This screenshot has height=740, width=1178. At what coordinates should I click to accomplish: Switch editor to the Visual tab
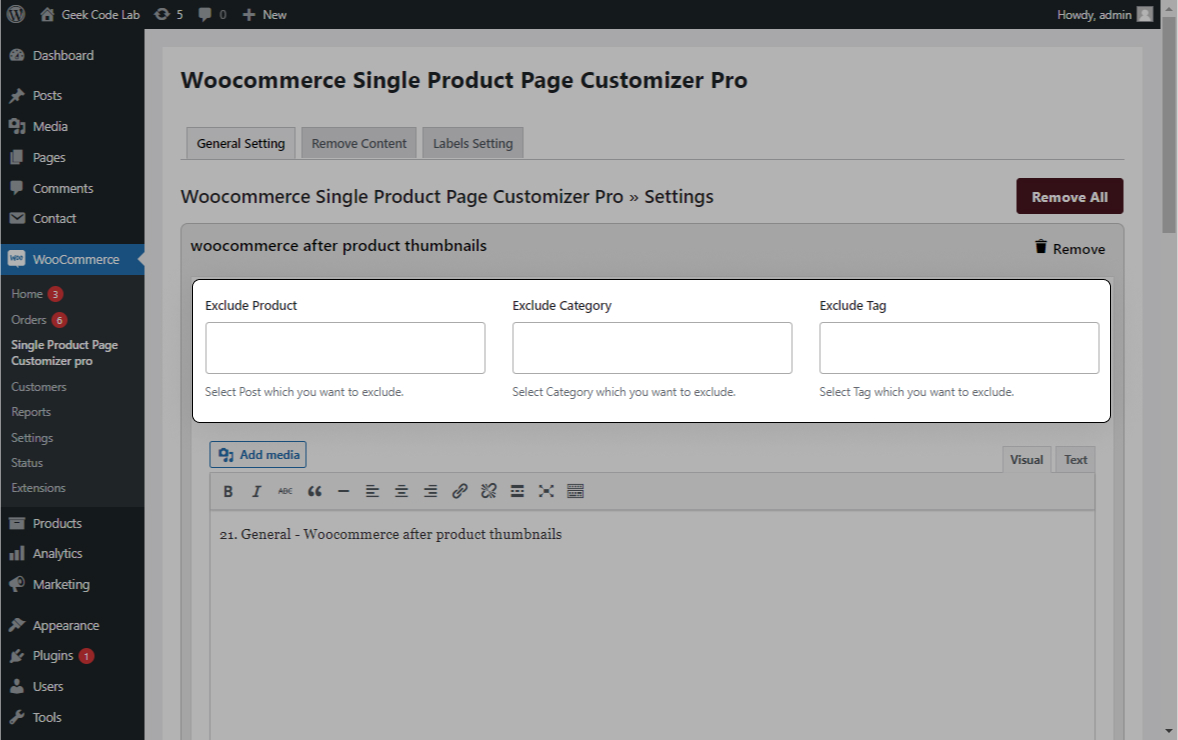(x=1026, y=460)
